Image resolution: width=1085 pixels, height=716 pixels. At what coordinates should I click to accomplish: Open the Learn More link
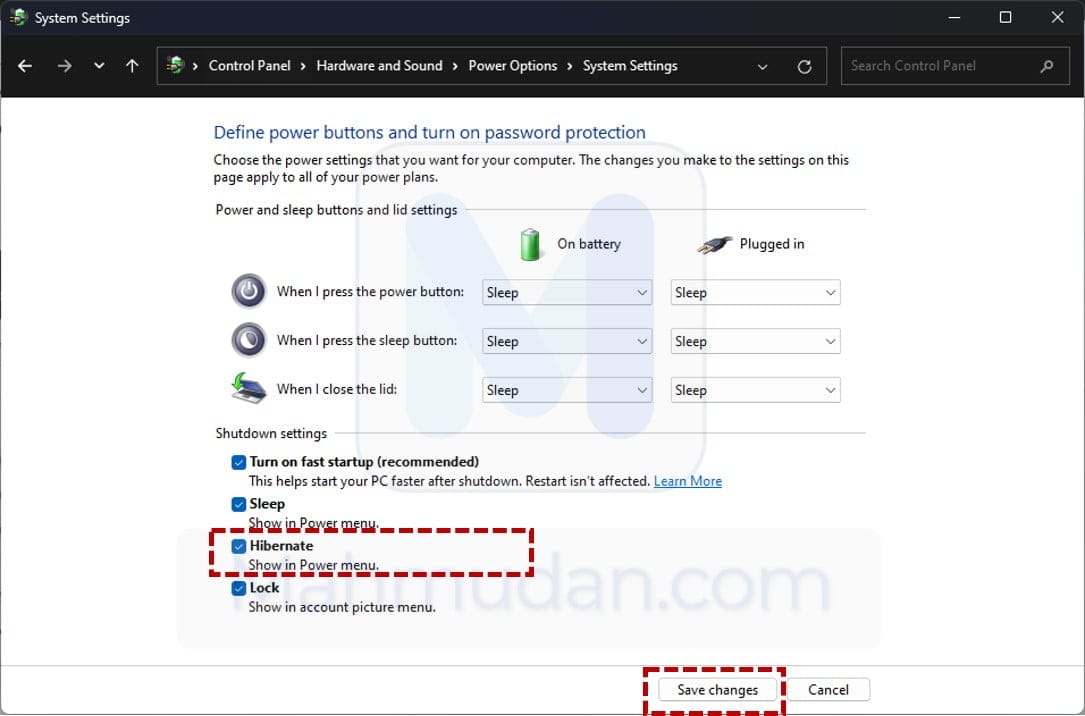[x=687, y=481]
